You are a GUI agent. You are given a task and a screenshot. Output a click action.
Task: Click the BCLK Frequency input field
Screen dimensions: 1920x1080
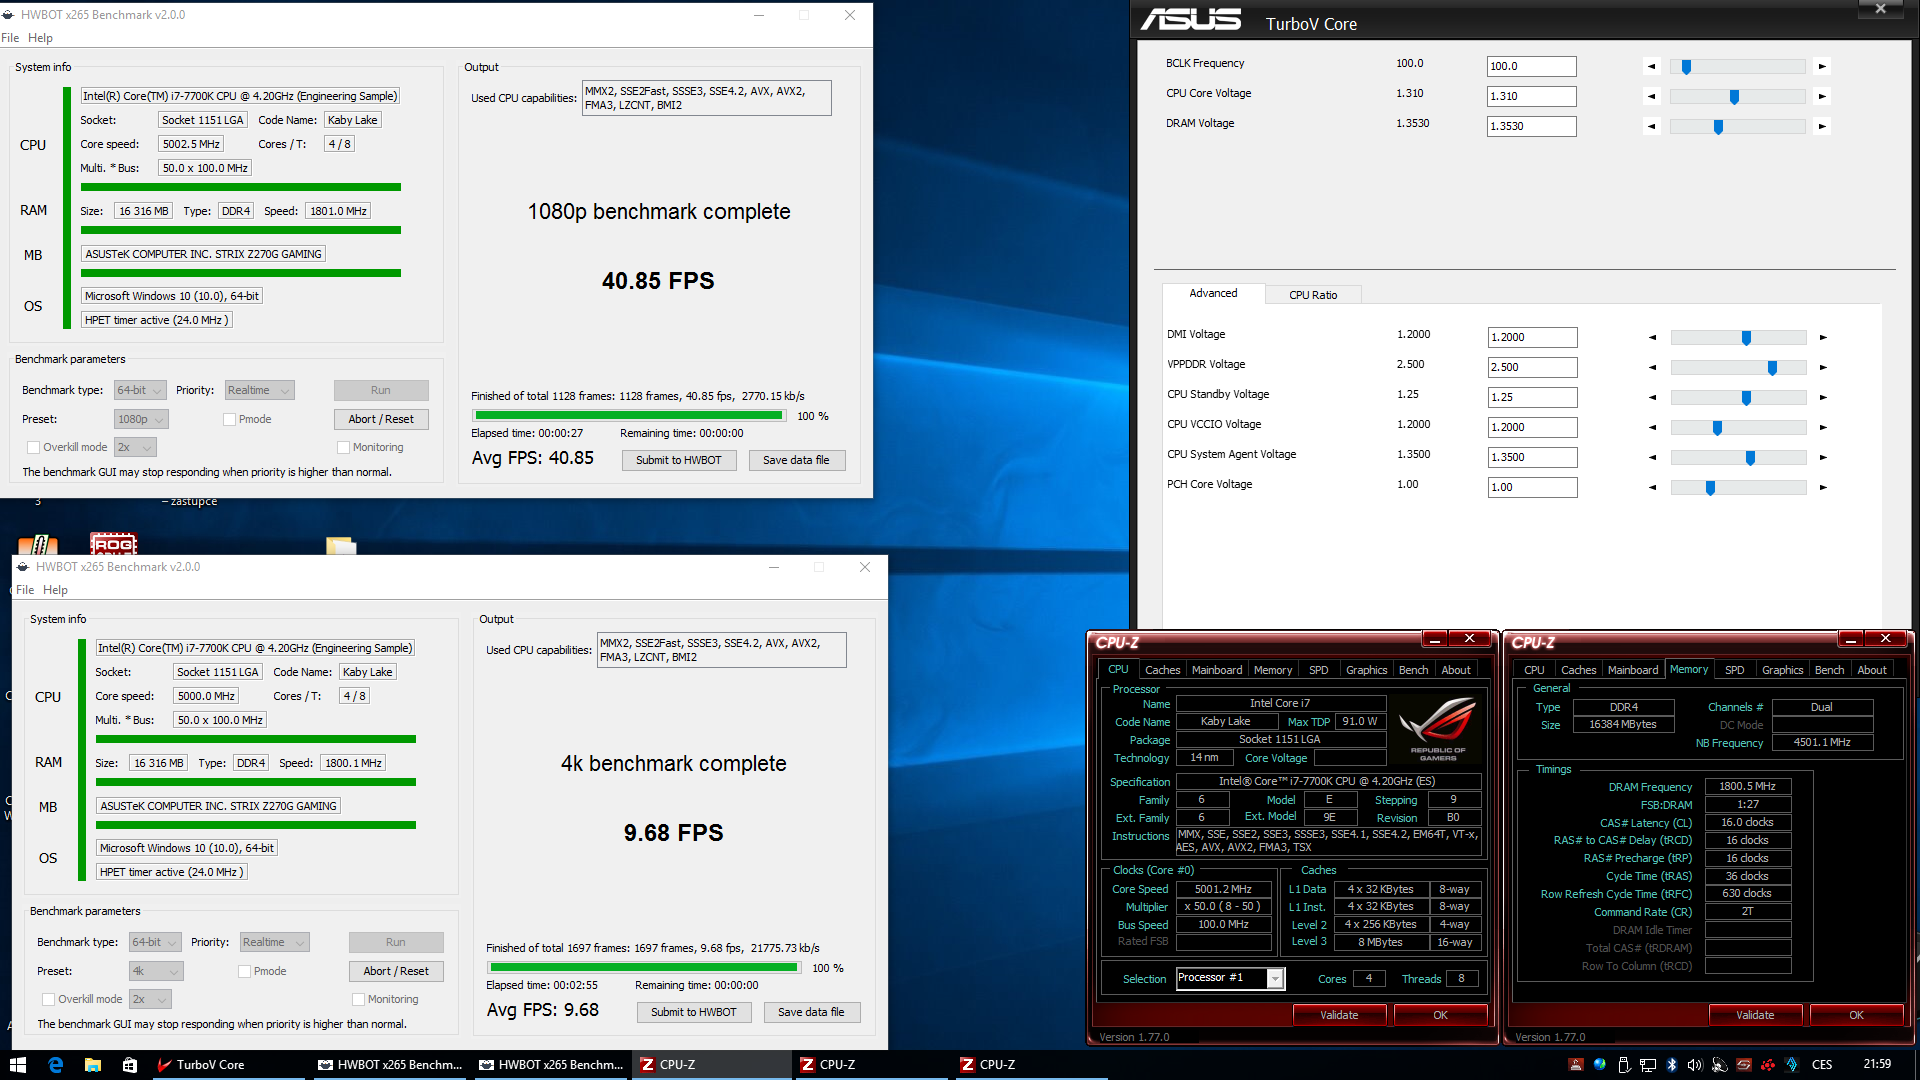(1531, 67)
